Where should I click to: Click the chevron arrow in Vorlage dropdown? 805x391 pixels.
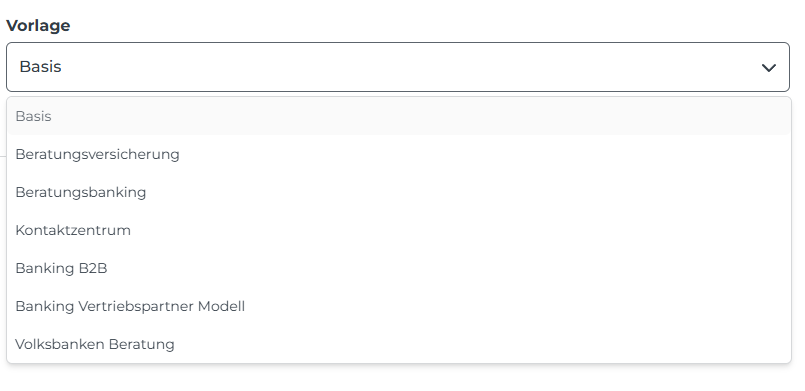point(768,68)
